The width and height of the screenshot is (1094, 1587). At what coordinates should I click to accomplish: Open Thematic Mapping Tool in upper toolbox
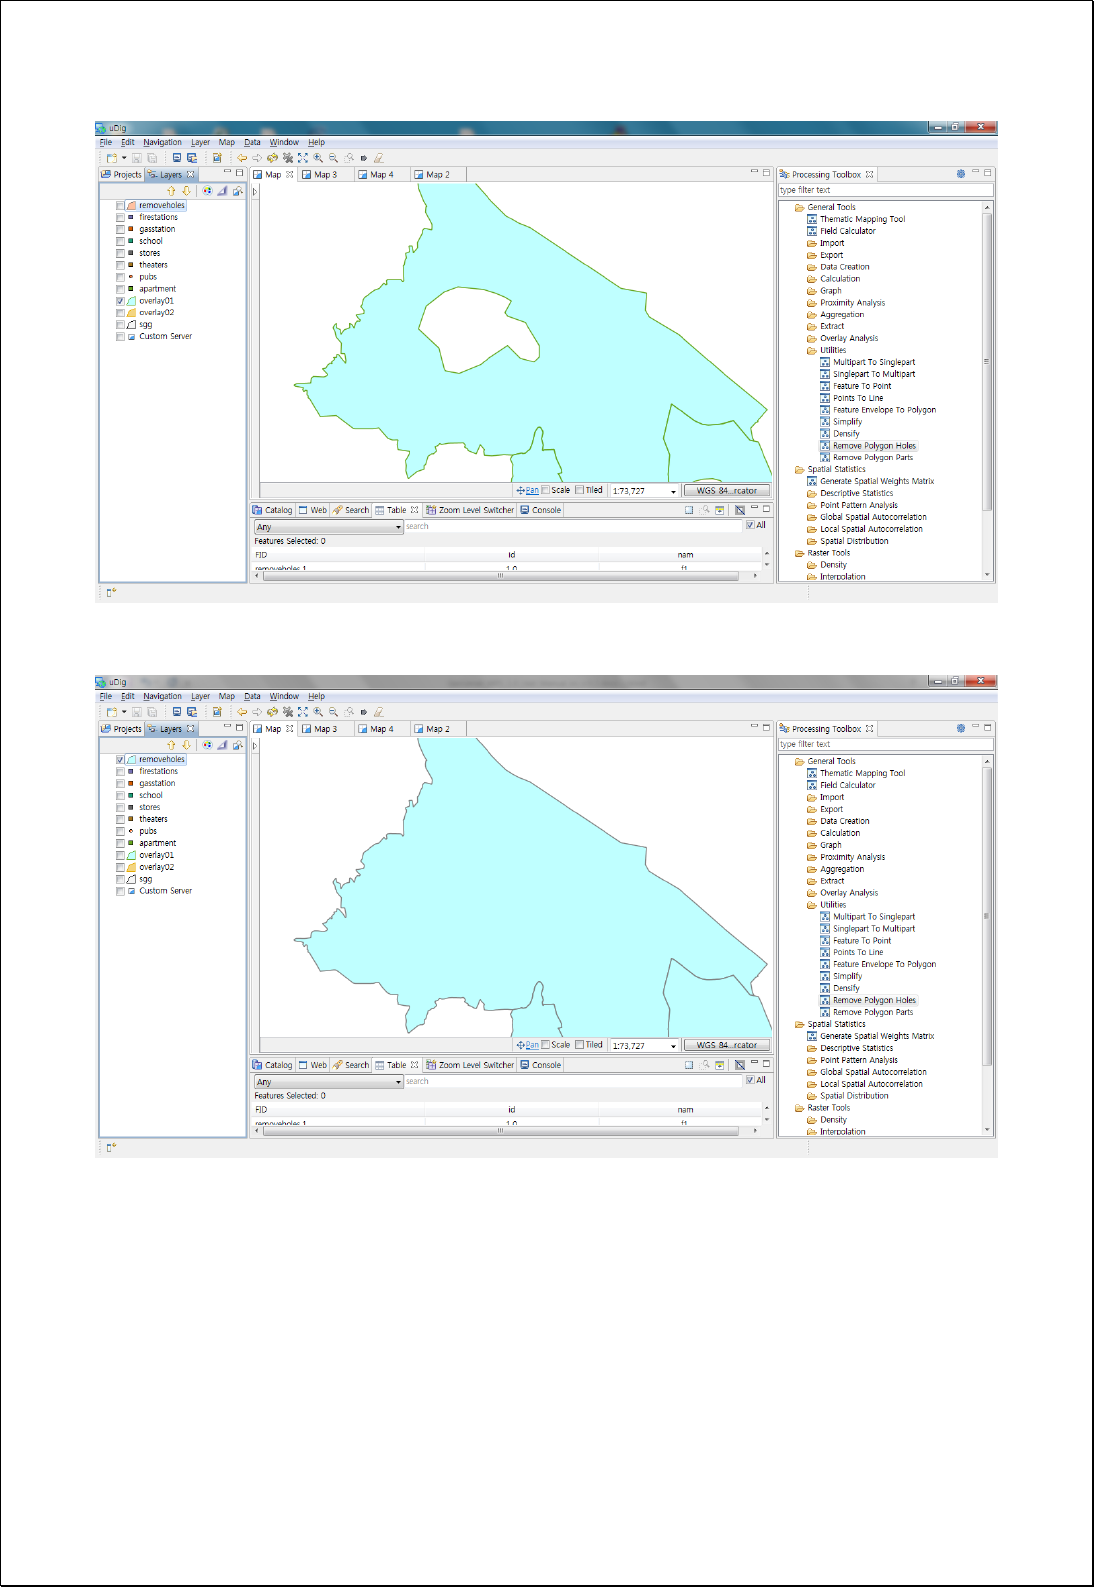point(862,219)
